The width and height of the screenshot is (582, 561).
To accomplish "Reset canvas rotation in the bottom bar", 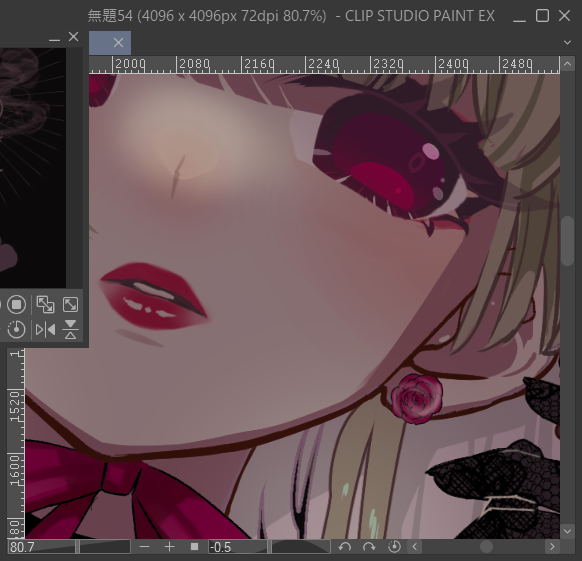I will pyautogui.click(x=394, y=547).
